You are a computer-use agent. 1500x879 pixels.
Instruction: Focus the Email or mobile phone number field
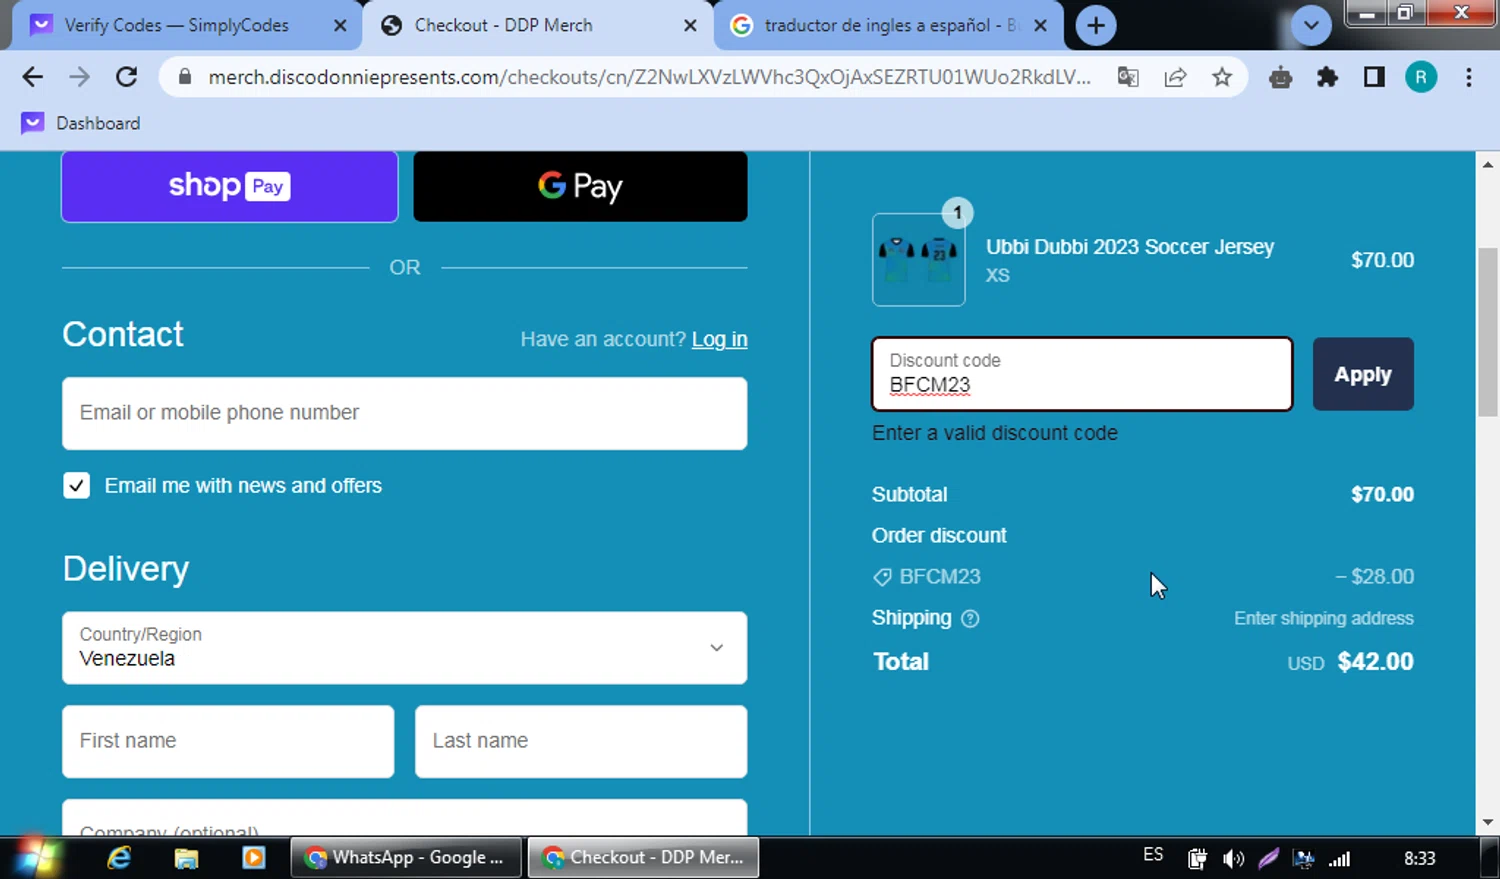coord(404,413)
